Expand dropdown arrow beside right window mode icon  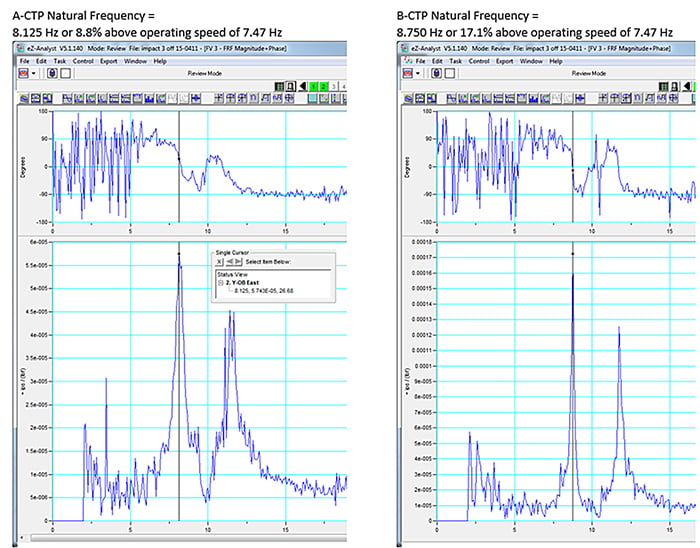418,73
